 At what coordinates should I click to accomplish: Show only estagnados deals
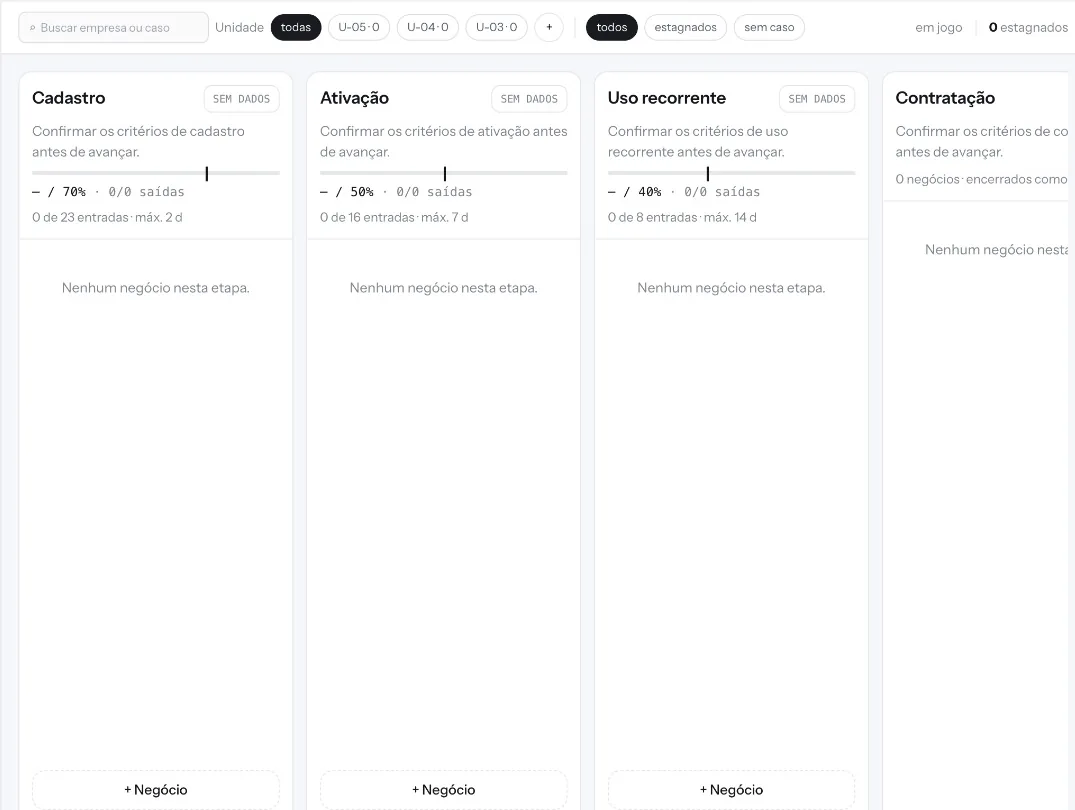[x=686, y=27]
